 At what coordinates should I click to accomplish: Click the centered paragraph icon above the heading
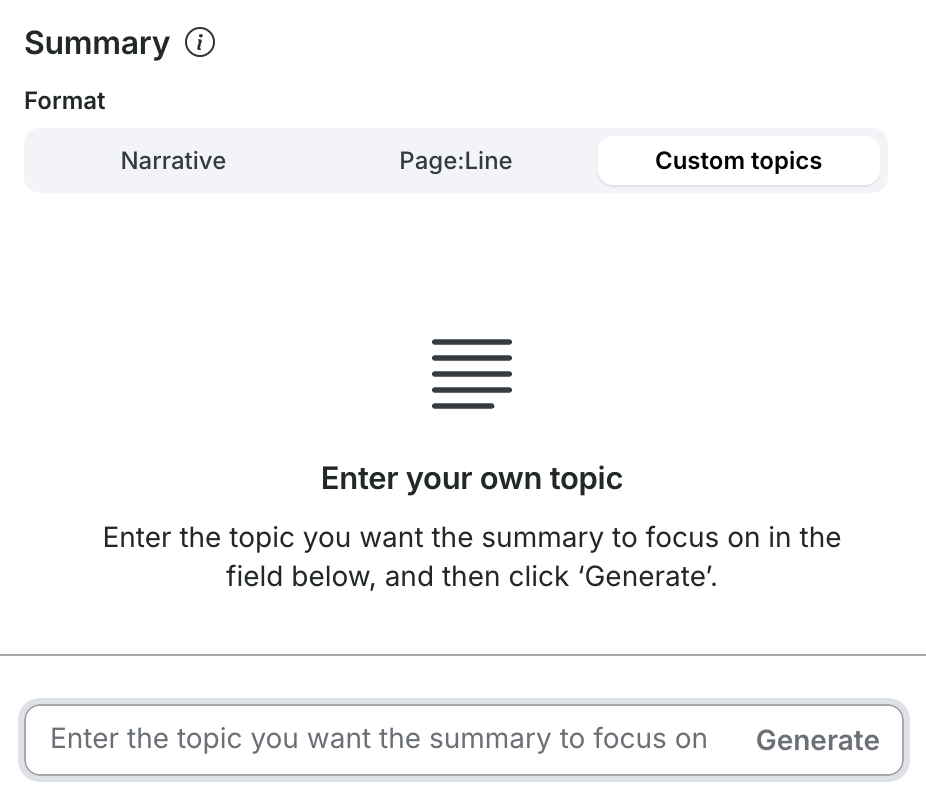point(471,373)
